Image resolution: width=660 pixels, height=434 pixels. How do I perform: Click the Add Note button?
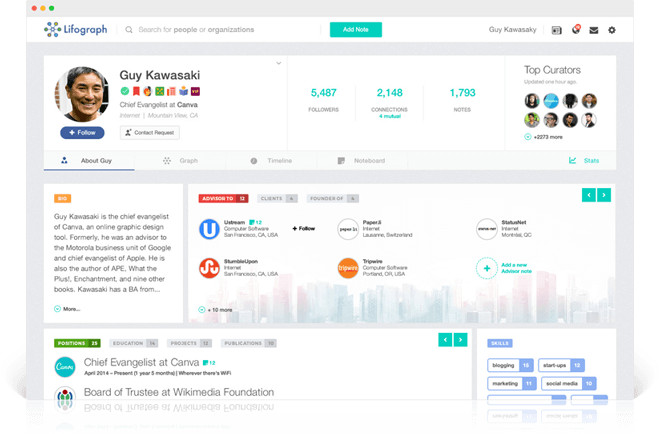[356, 29]
